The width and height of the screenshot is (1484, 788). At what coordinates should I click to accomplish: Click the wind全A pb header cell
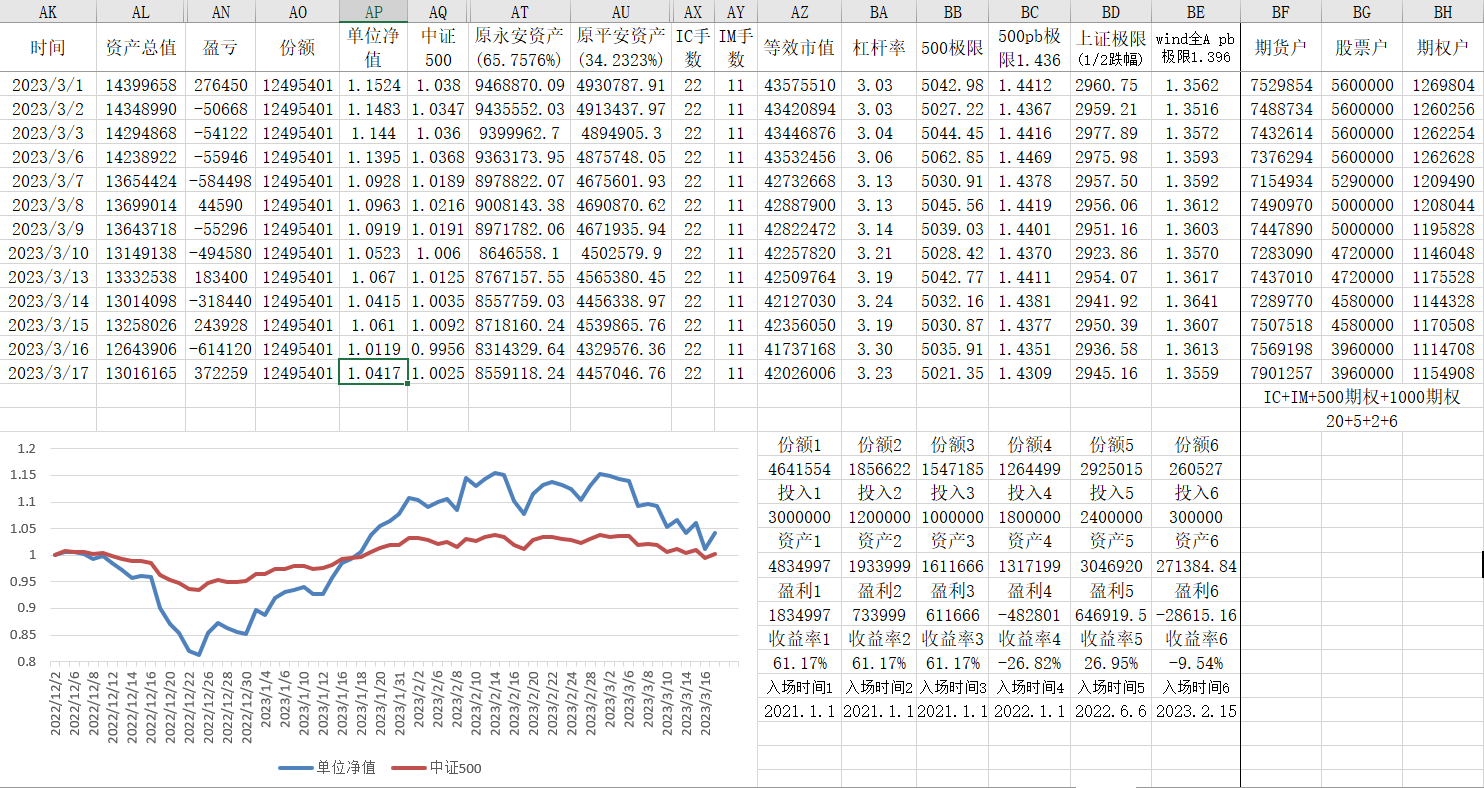(x=1196, y=48)
